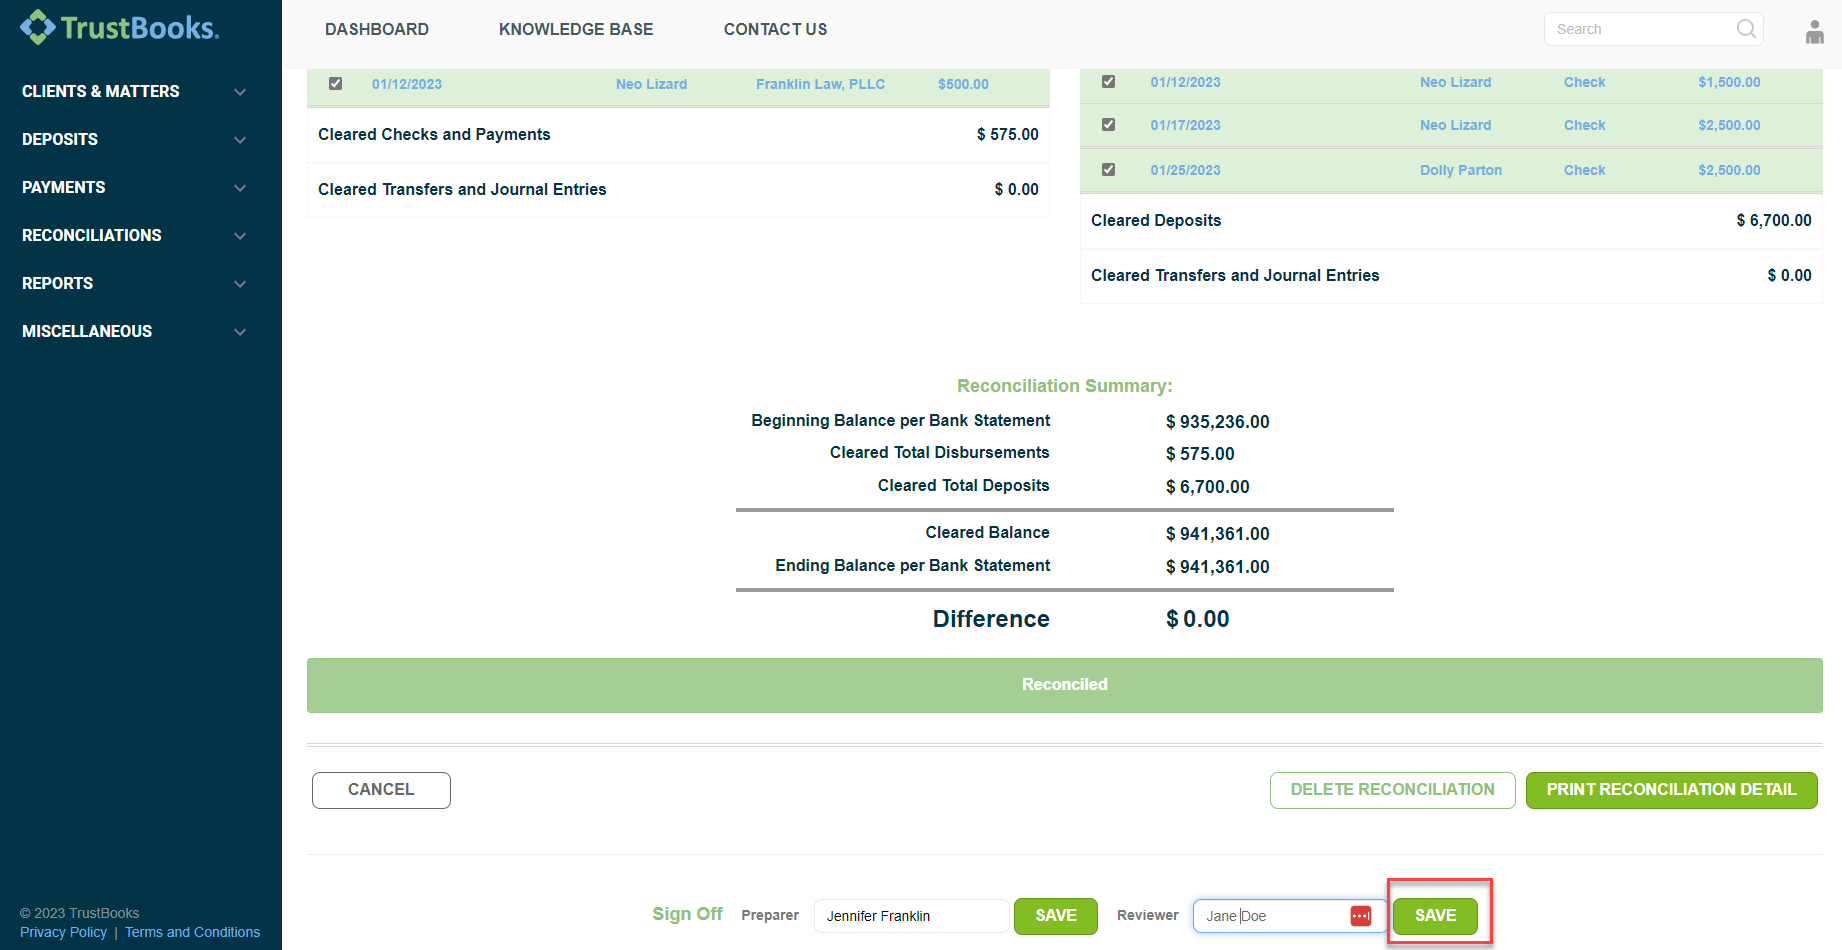The width and height of the screenshot is (1842, 950).
Task: Click the $2,500.00 amount for Dolly Parton
Action: coord(1729,170)
